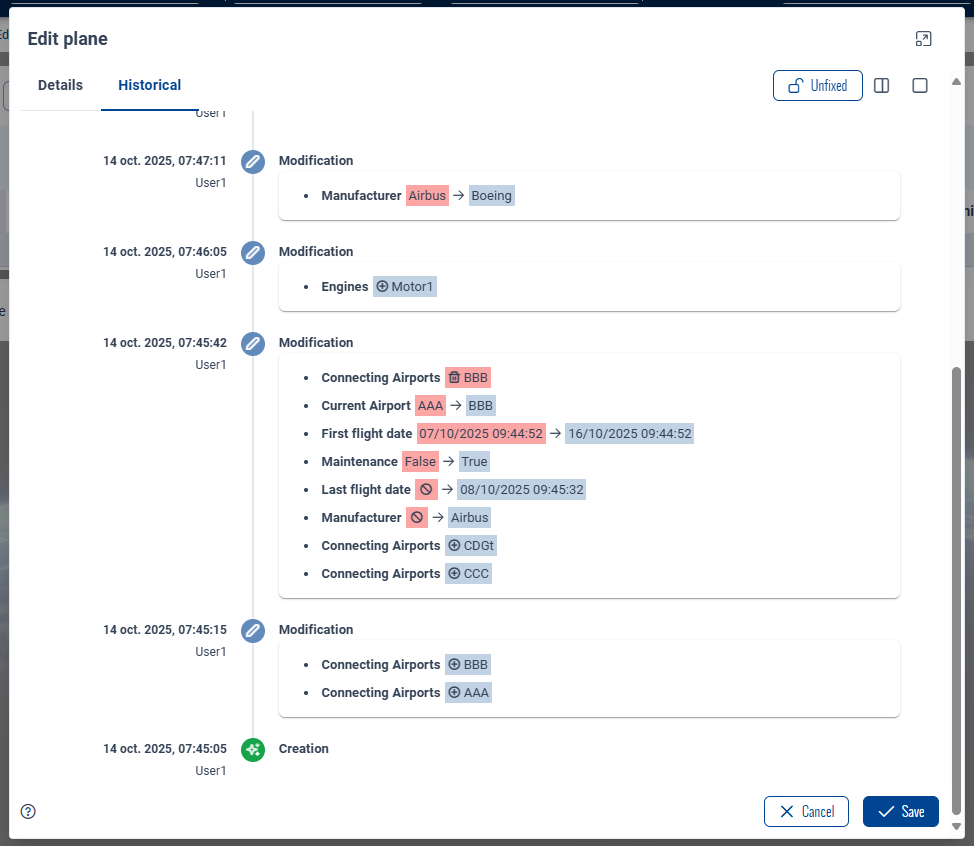
Task: Click the pencil icon for 07:45:15 modification
Action: 253,631
